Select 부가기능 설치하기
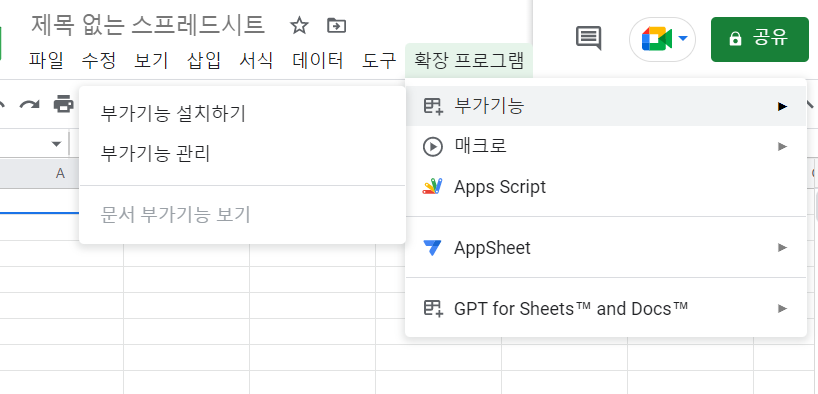 (243, 114)
